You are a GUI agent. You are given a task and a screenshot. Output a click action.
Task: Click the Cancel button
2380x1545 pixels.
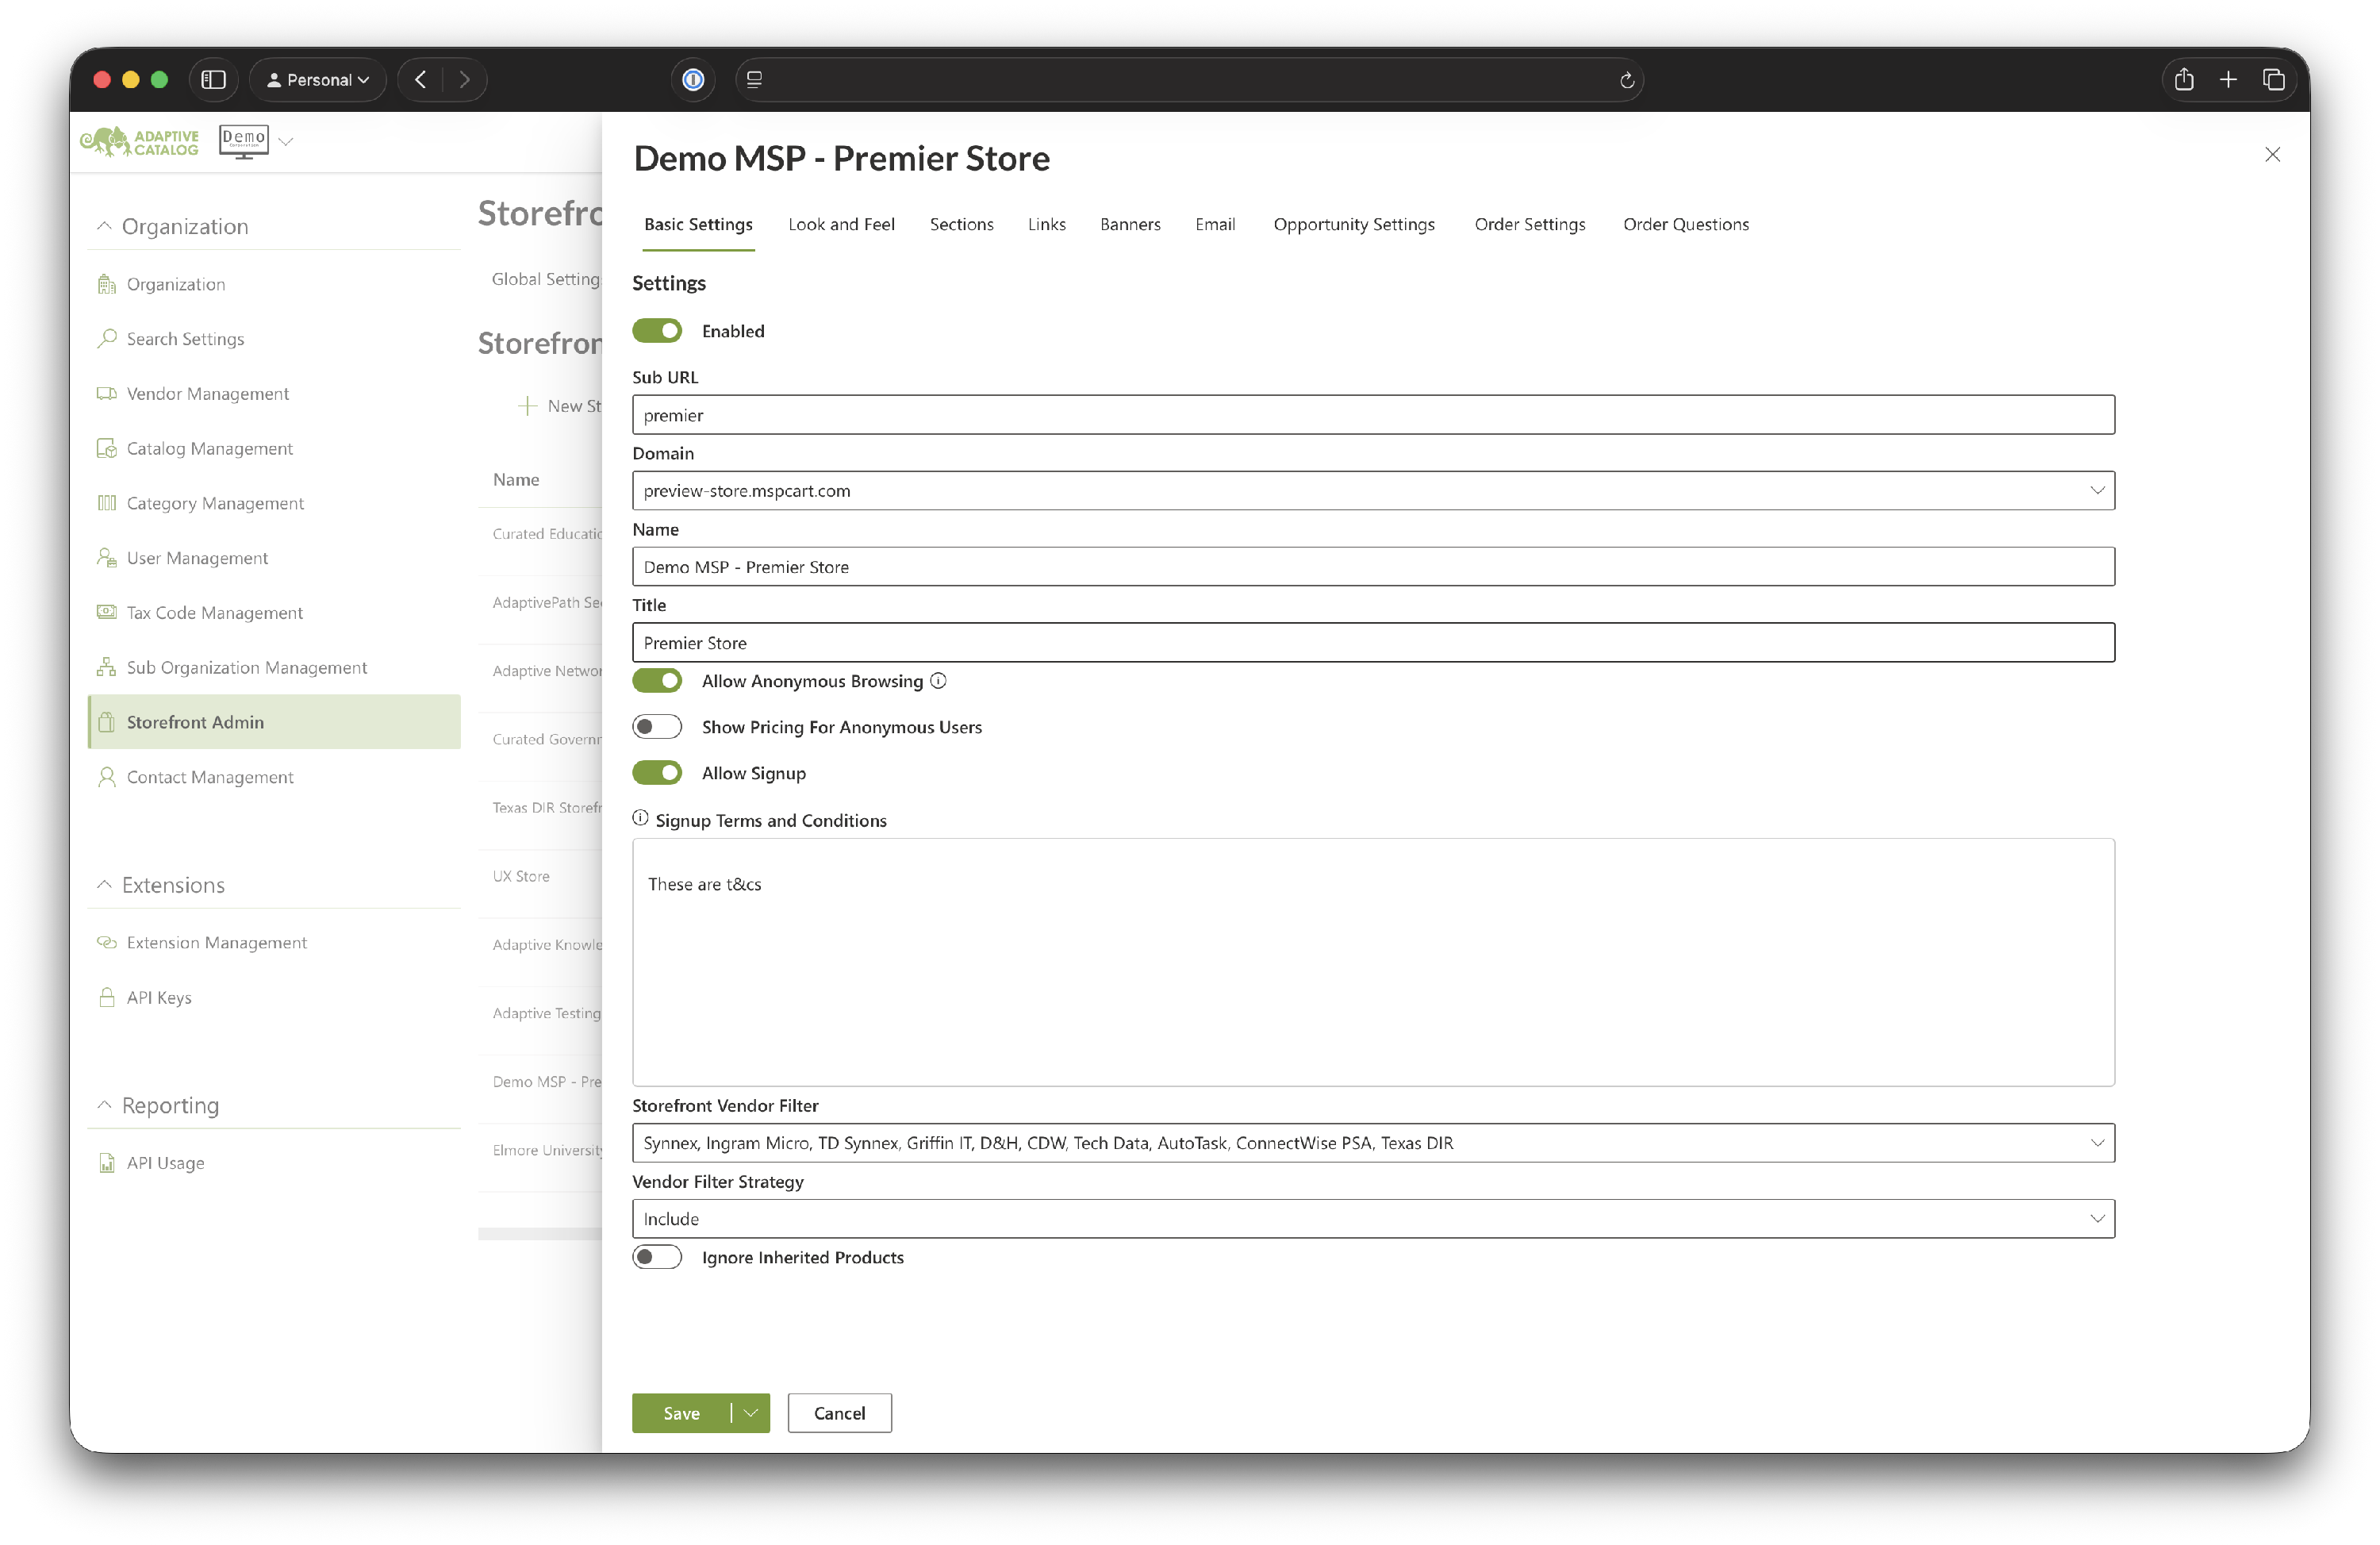839,1413
